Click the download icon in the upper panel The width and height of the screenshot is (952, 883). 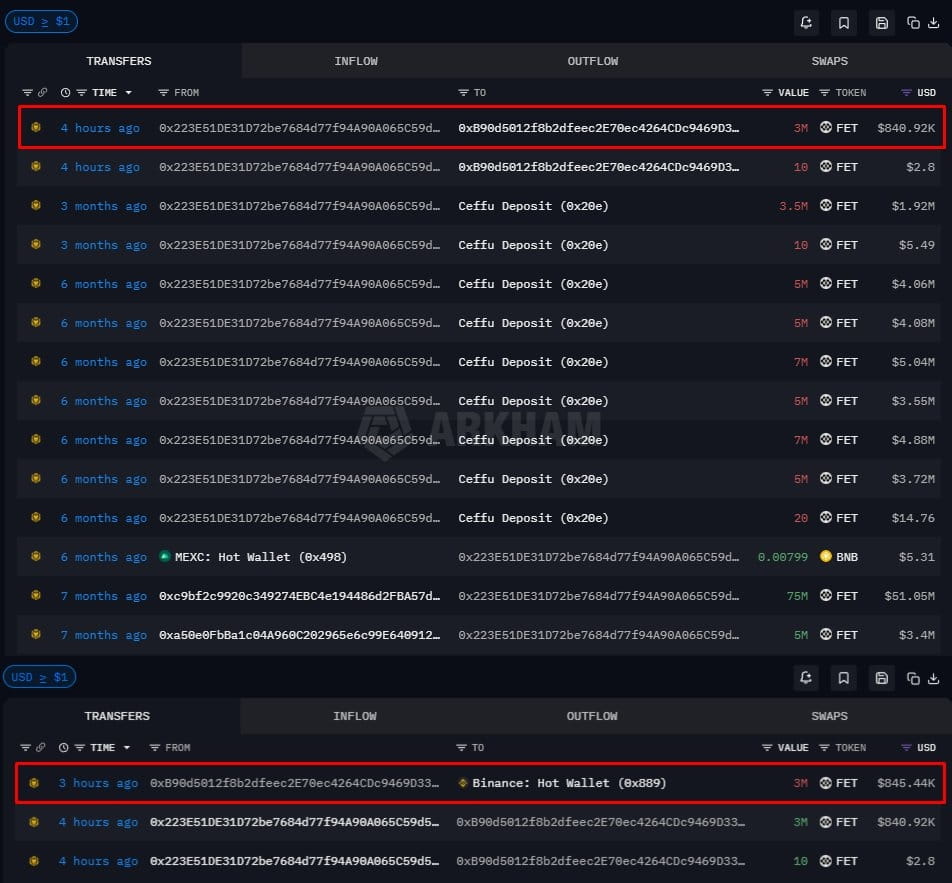pyautogui.click(x=933, y=23)
